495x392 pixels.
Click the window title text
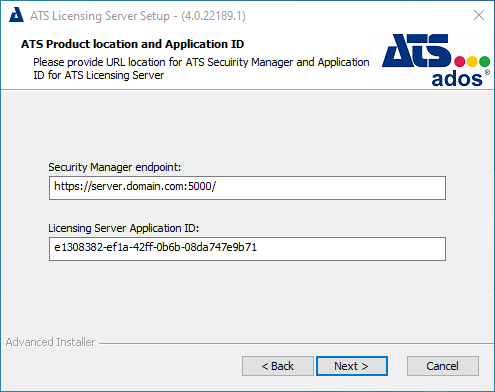[x=138, y=16]
